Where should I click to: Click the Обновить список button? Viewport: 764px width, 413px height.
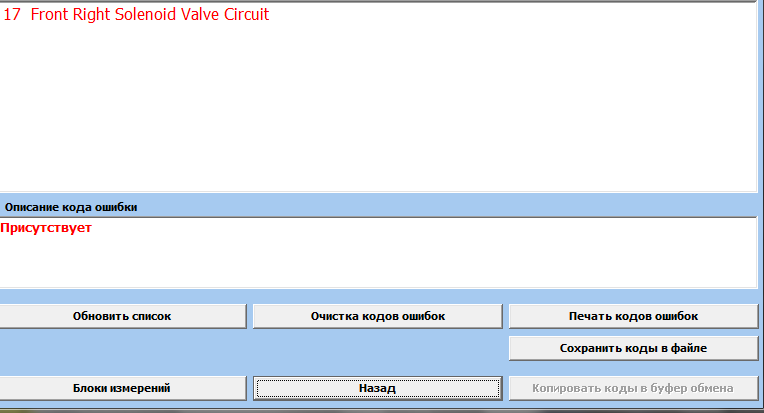pyautogui.click(x=122, y=316)
